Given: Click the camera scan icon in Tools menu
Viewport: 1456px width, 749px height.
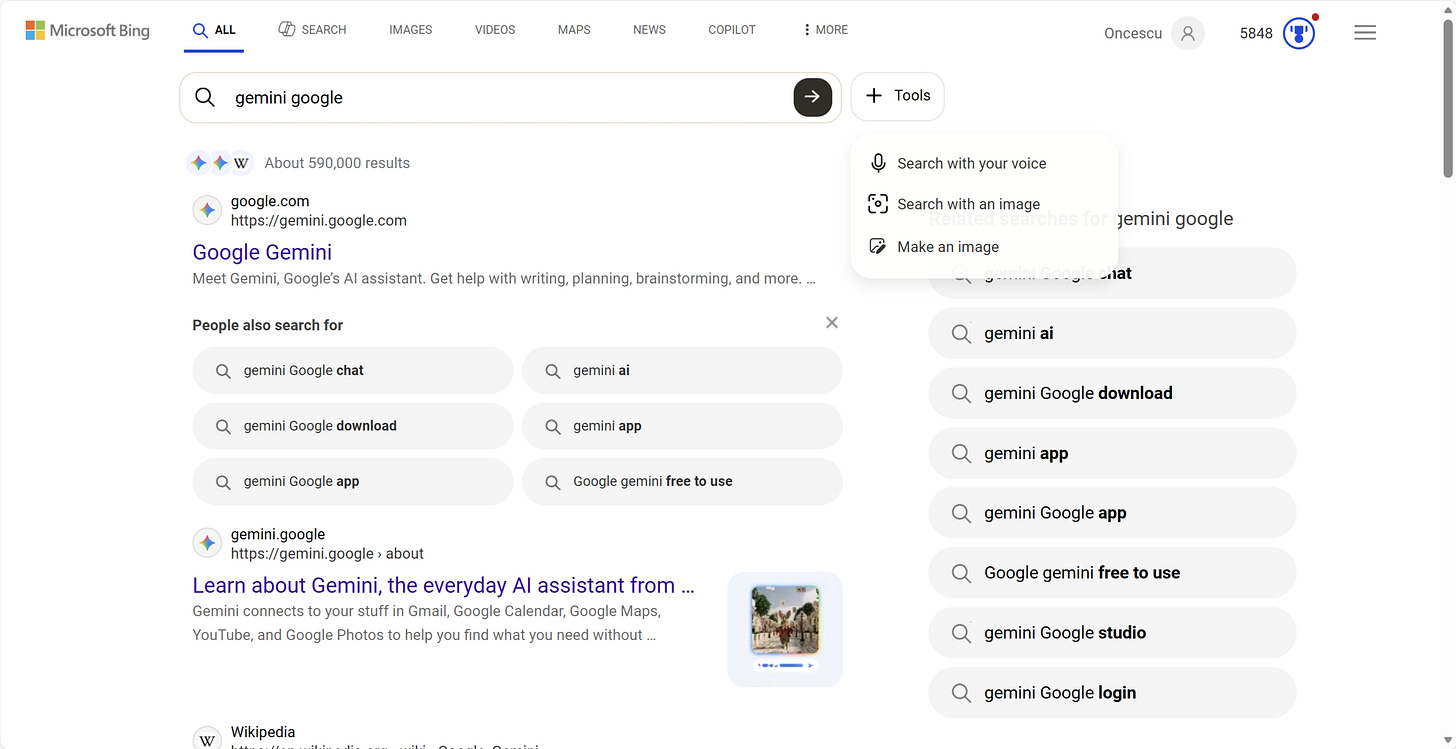Looking at the screenshot, I should (x=878, y=204).
